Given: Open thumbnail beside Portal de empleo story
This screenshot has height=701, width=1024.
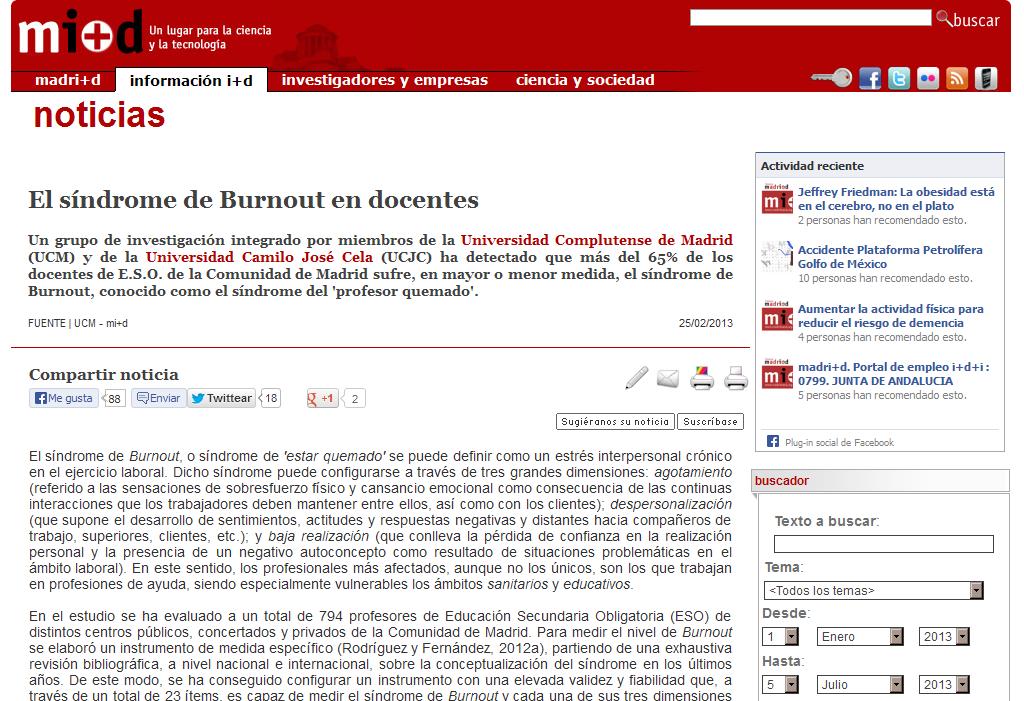Looking at the screenshot, I should [x=777, y=373].
